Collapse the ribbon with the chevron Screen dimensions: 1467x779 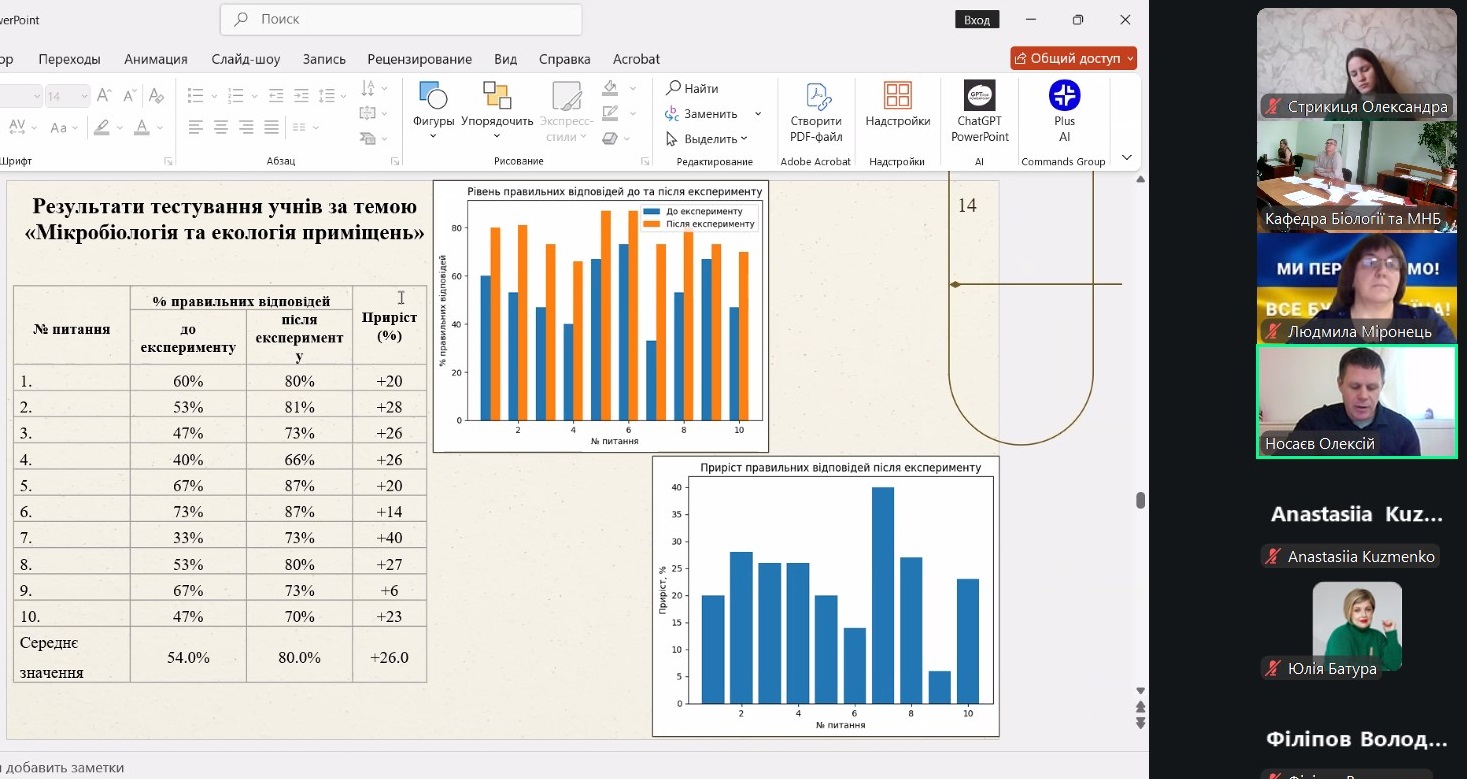[1127, 158]
